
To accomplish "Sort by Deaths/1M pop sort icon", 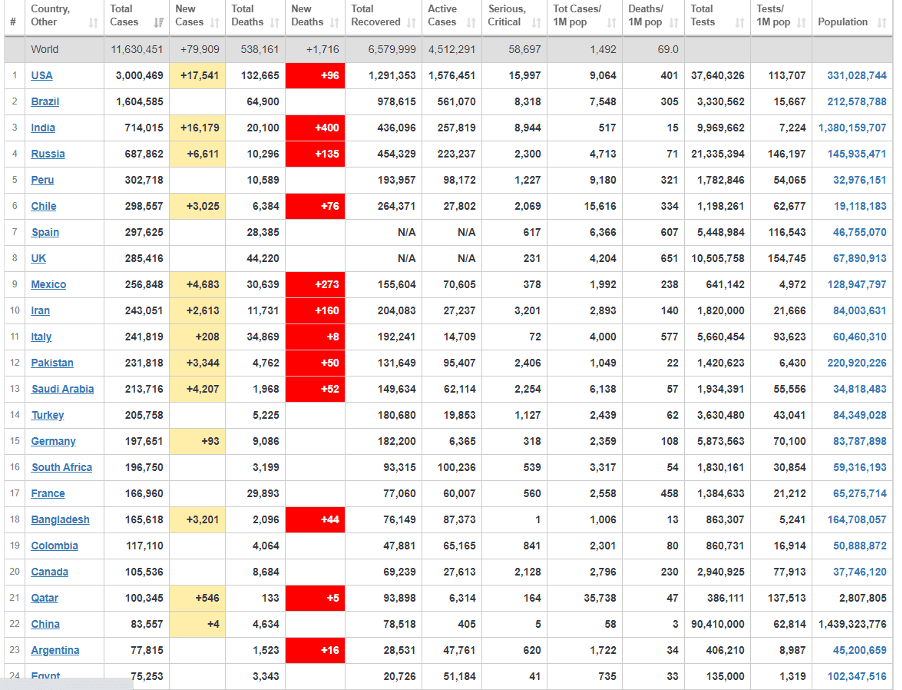I will click(674, 23).
